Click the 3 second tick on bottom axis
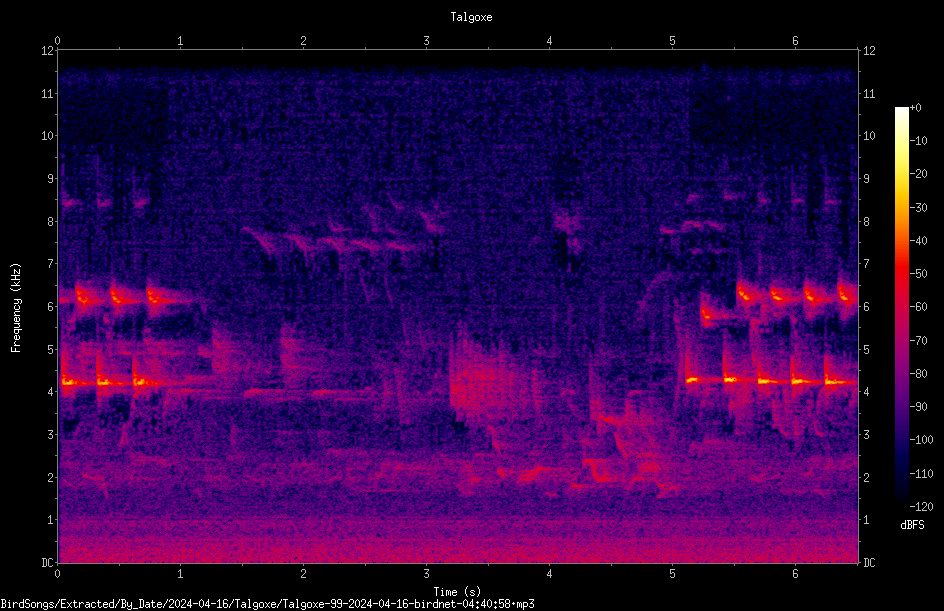 (x=426, y=574)
